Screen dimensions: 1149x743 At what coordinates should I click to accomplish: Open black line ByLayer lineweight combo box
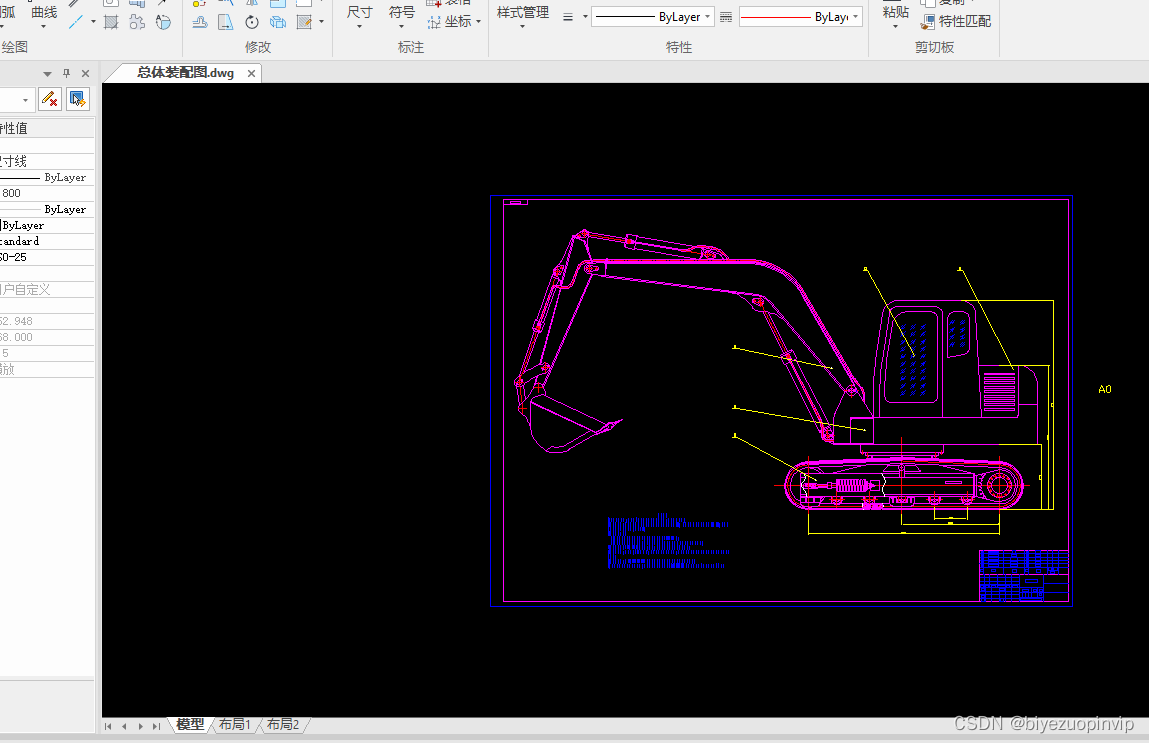coord(653,17)
